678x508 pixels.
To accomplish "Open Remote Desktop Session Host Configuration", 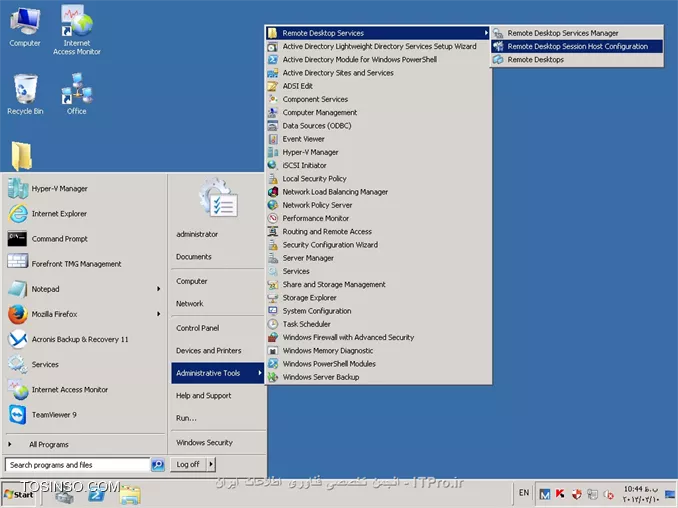I will pyautogui.click(x=577, y=46).
